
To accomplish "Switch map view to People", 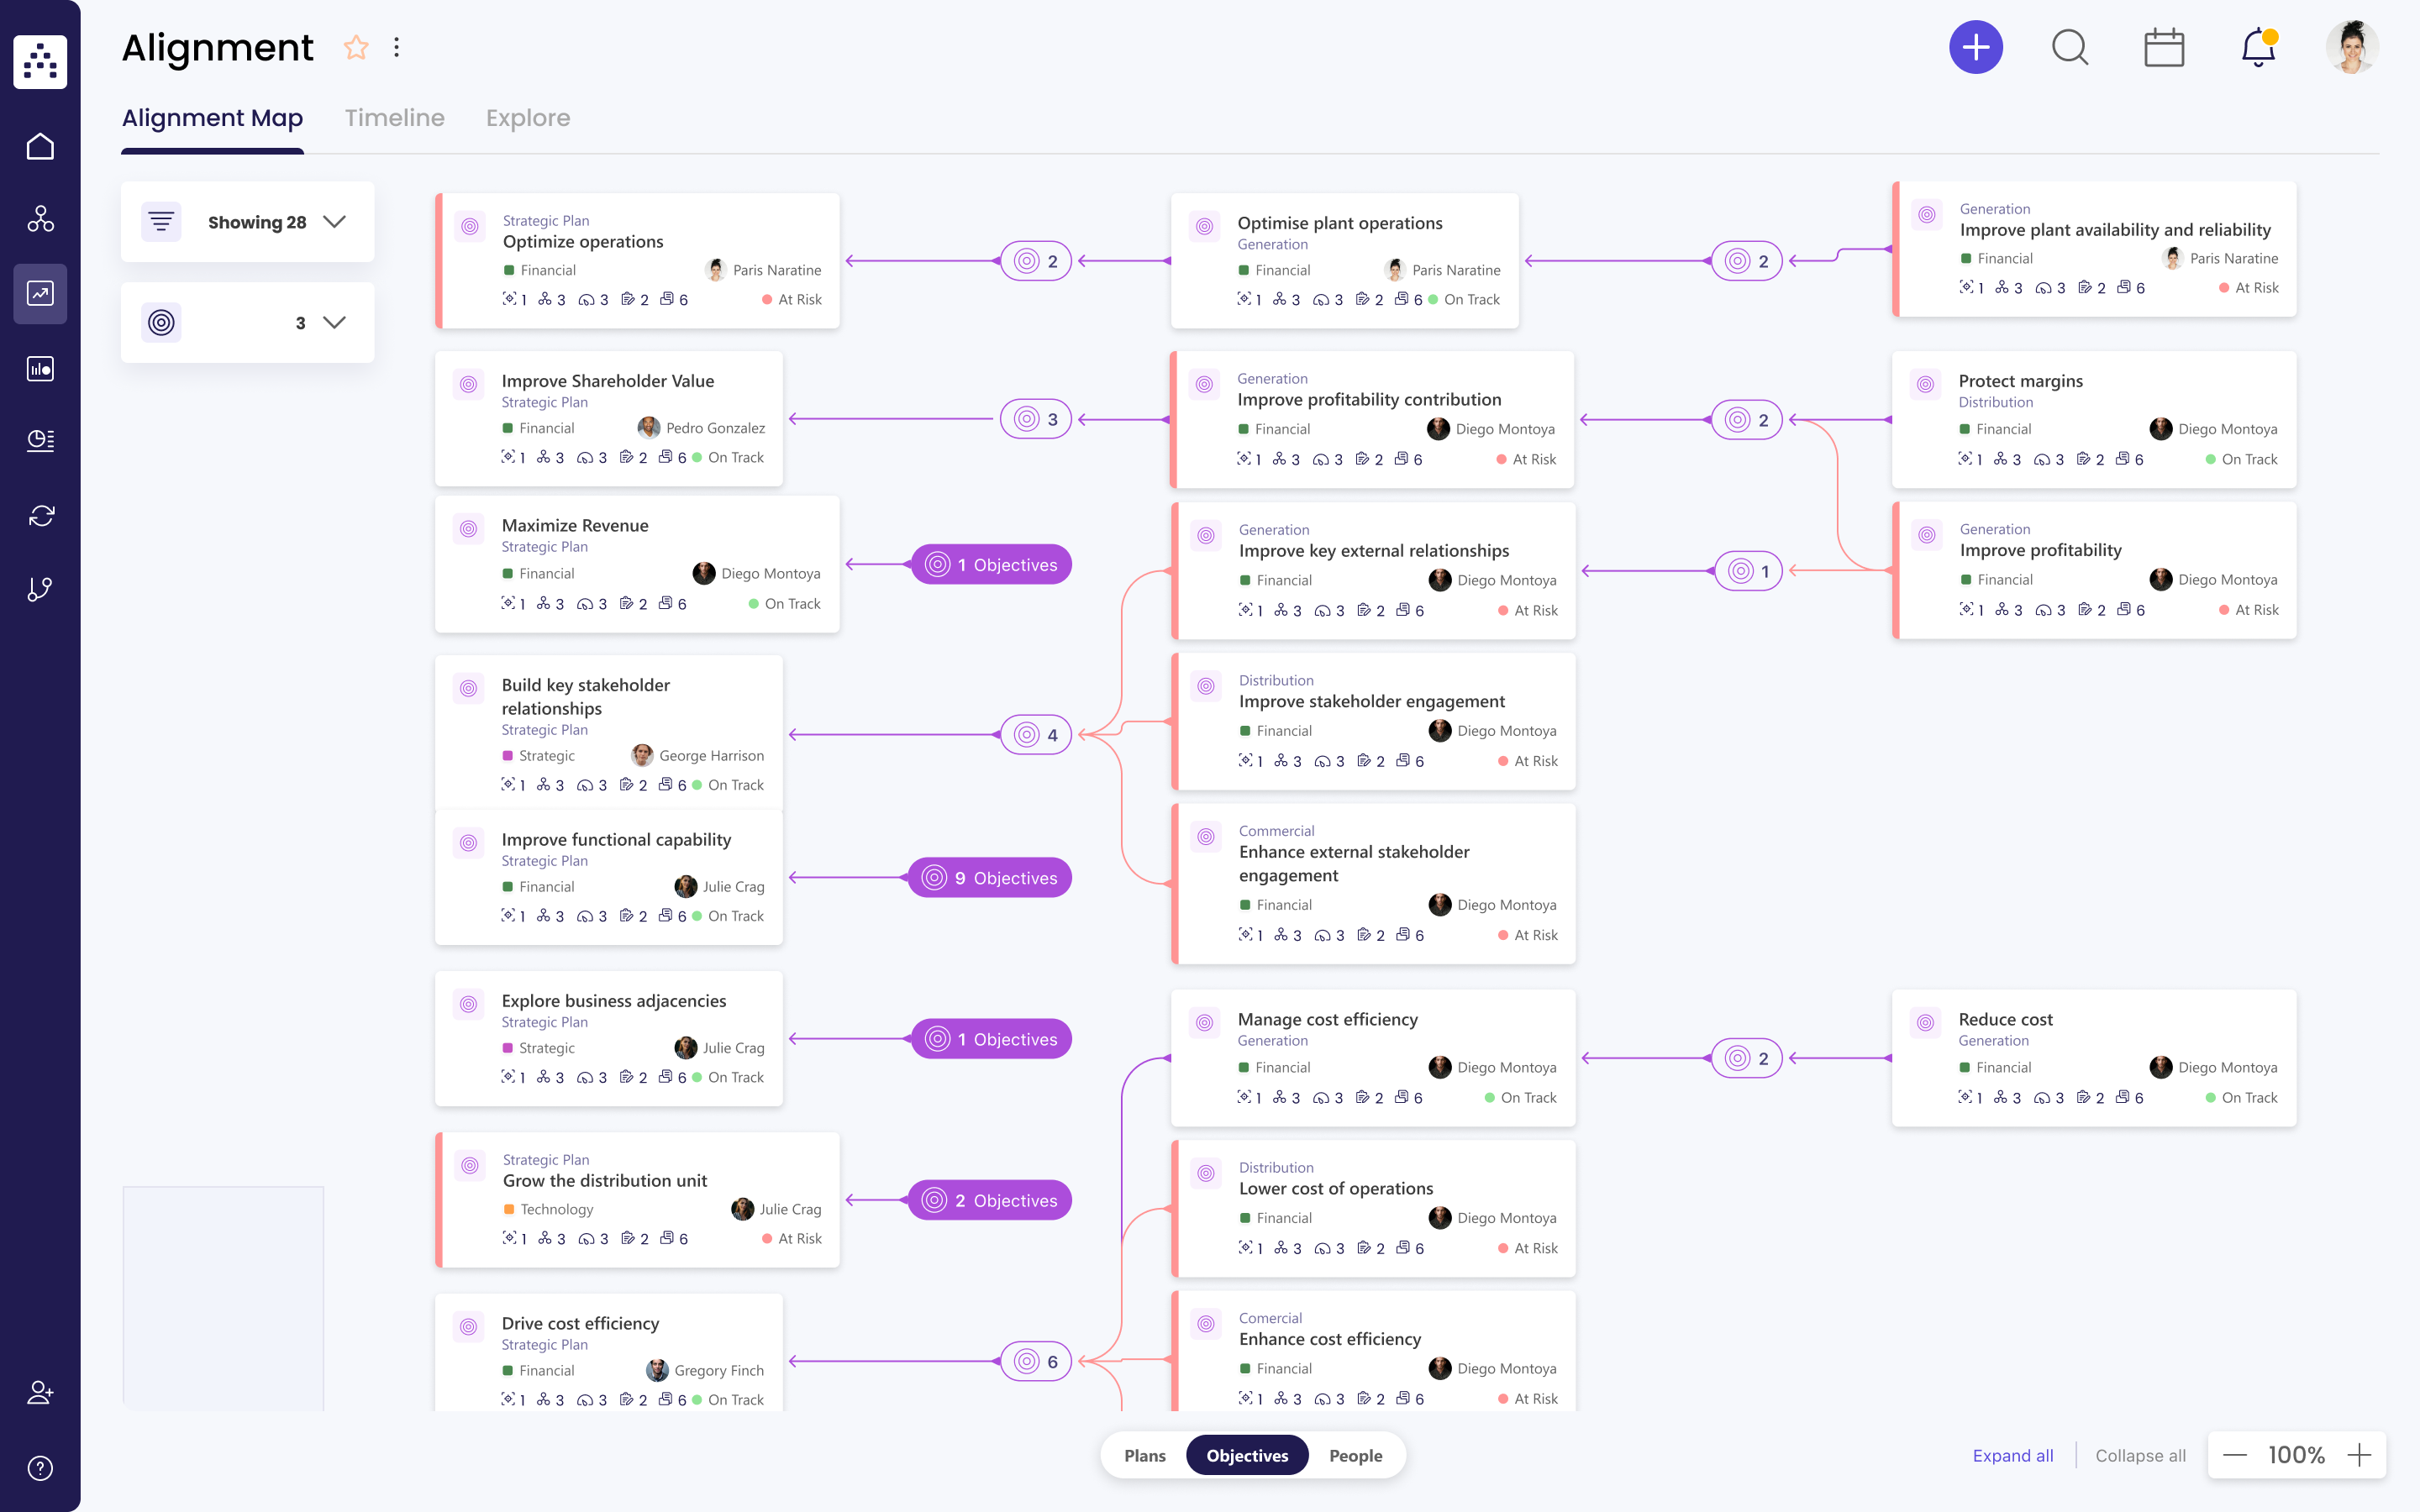I will tap(1355, 1455).
